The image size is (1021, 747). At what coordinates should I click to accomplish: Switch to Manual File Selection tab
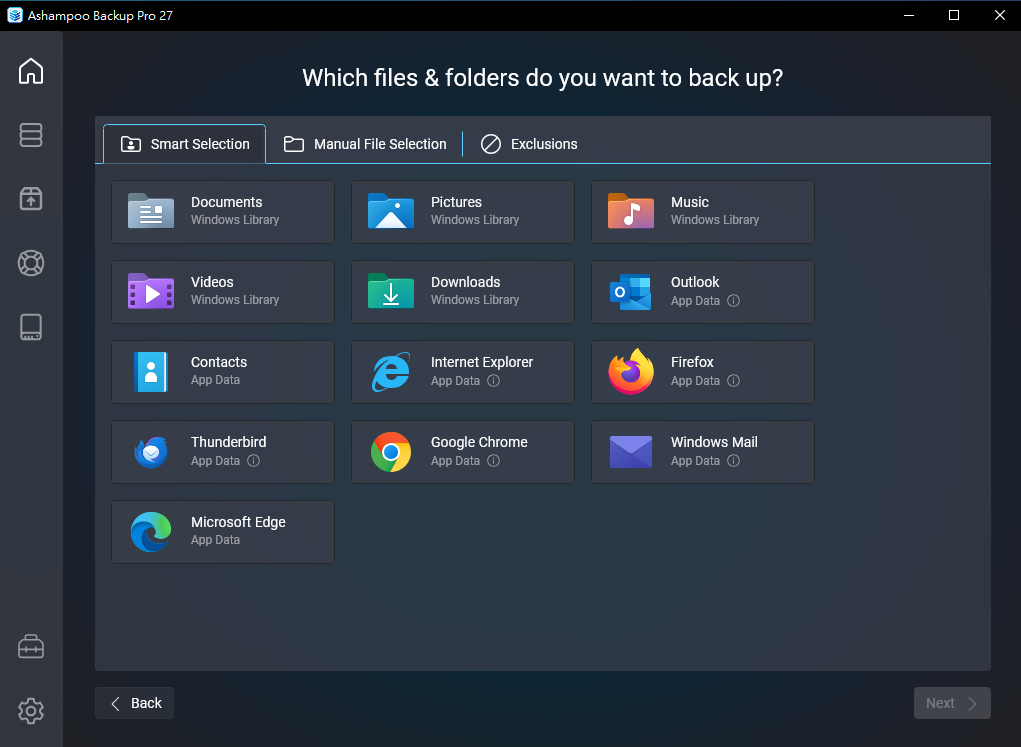tap(365, 144)
